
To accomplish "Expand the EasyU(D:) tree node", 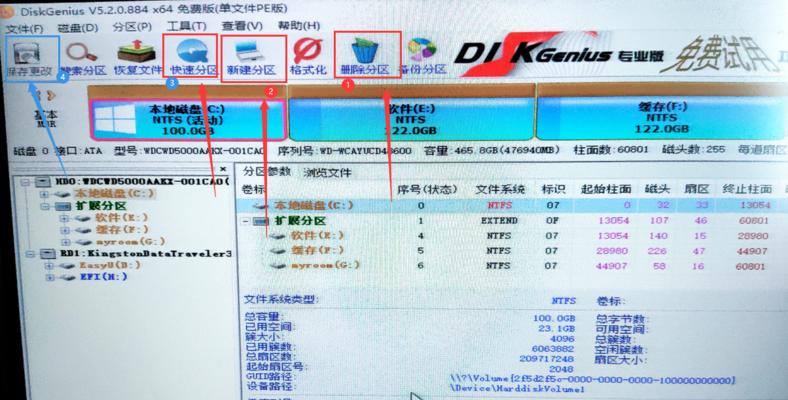I will pos(49,266).
